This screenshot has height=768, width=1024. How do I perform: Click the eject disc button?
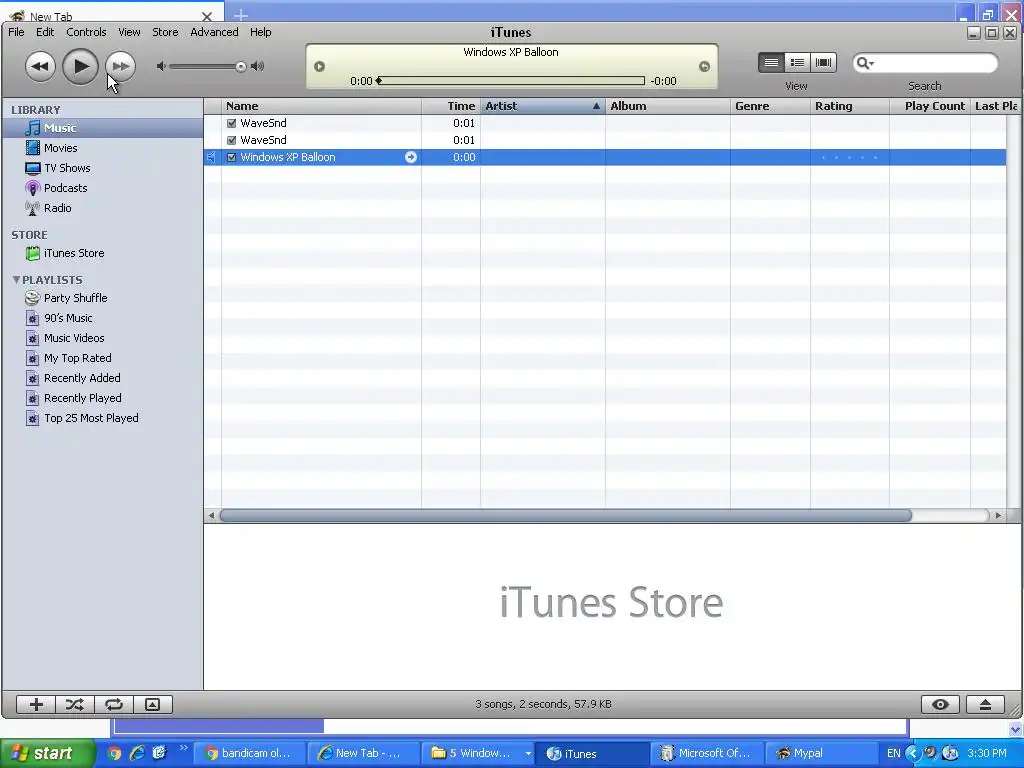pyautogui.click(x=985, y=704)
